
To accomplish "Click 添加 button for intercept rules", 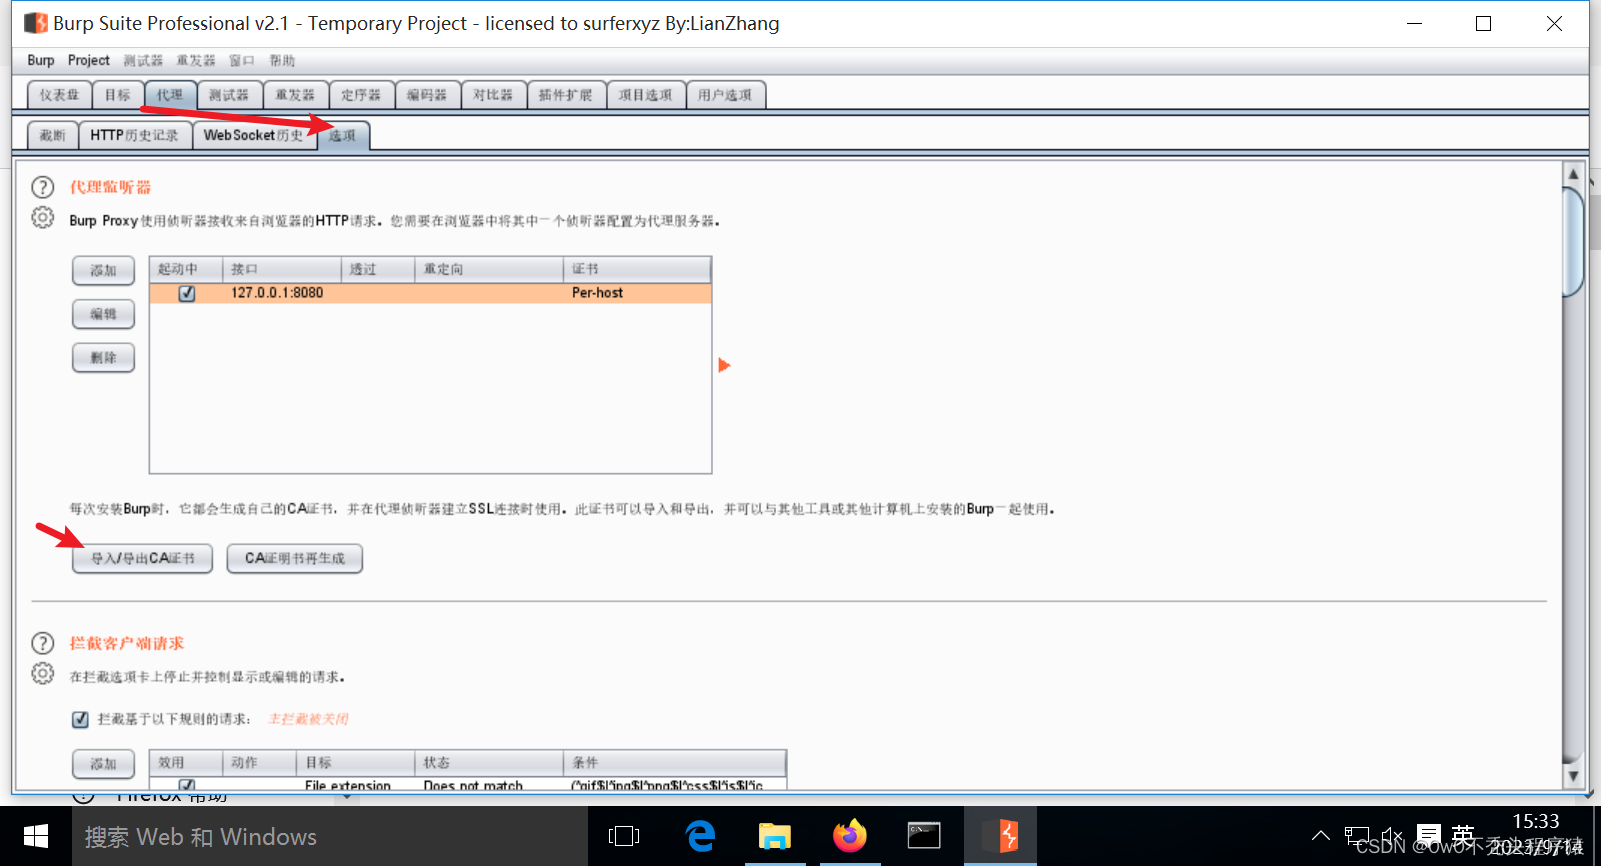I will coord(103,764).
